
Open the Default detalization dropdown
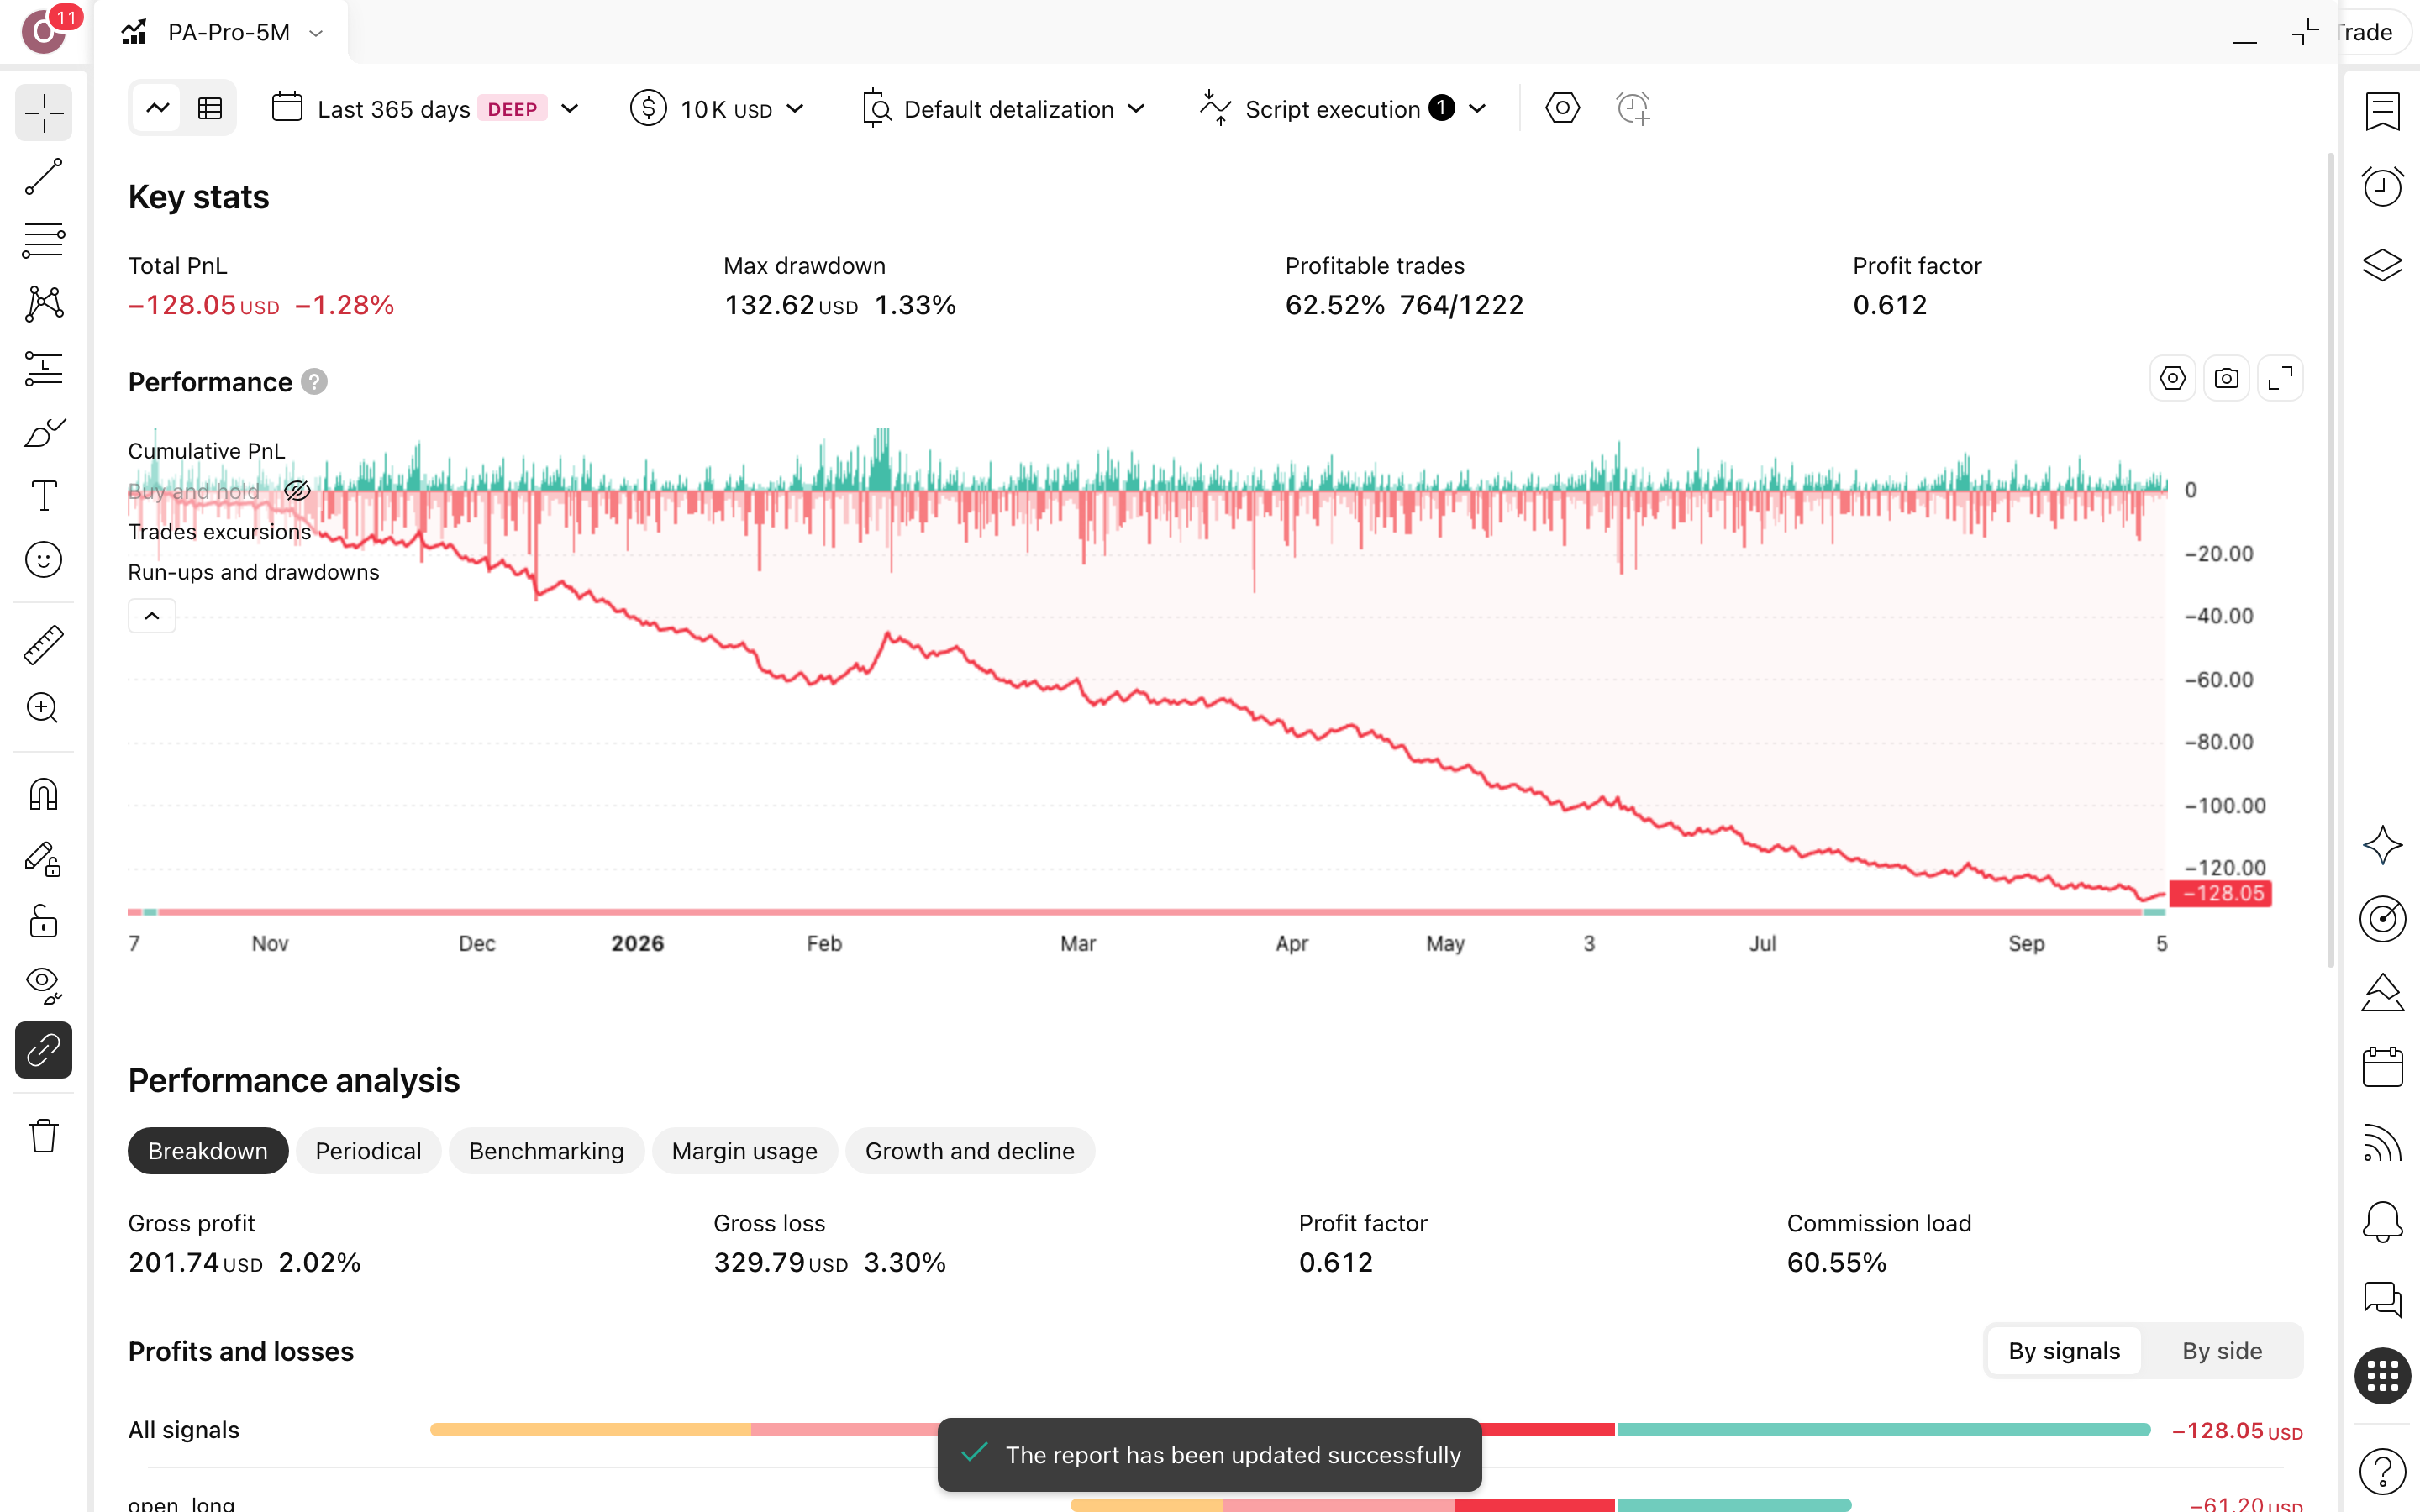click(x=1003, y=108)
